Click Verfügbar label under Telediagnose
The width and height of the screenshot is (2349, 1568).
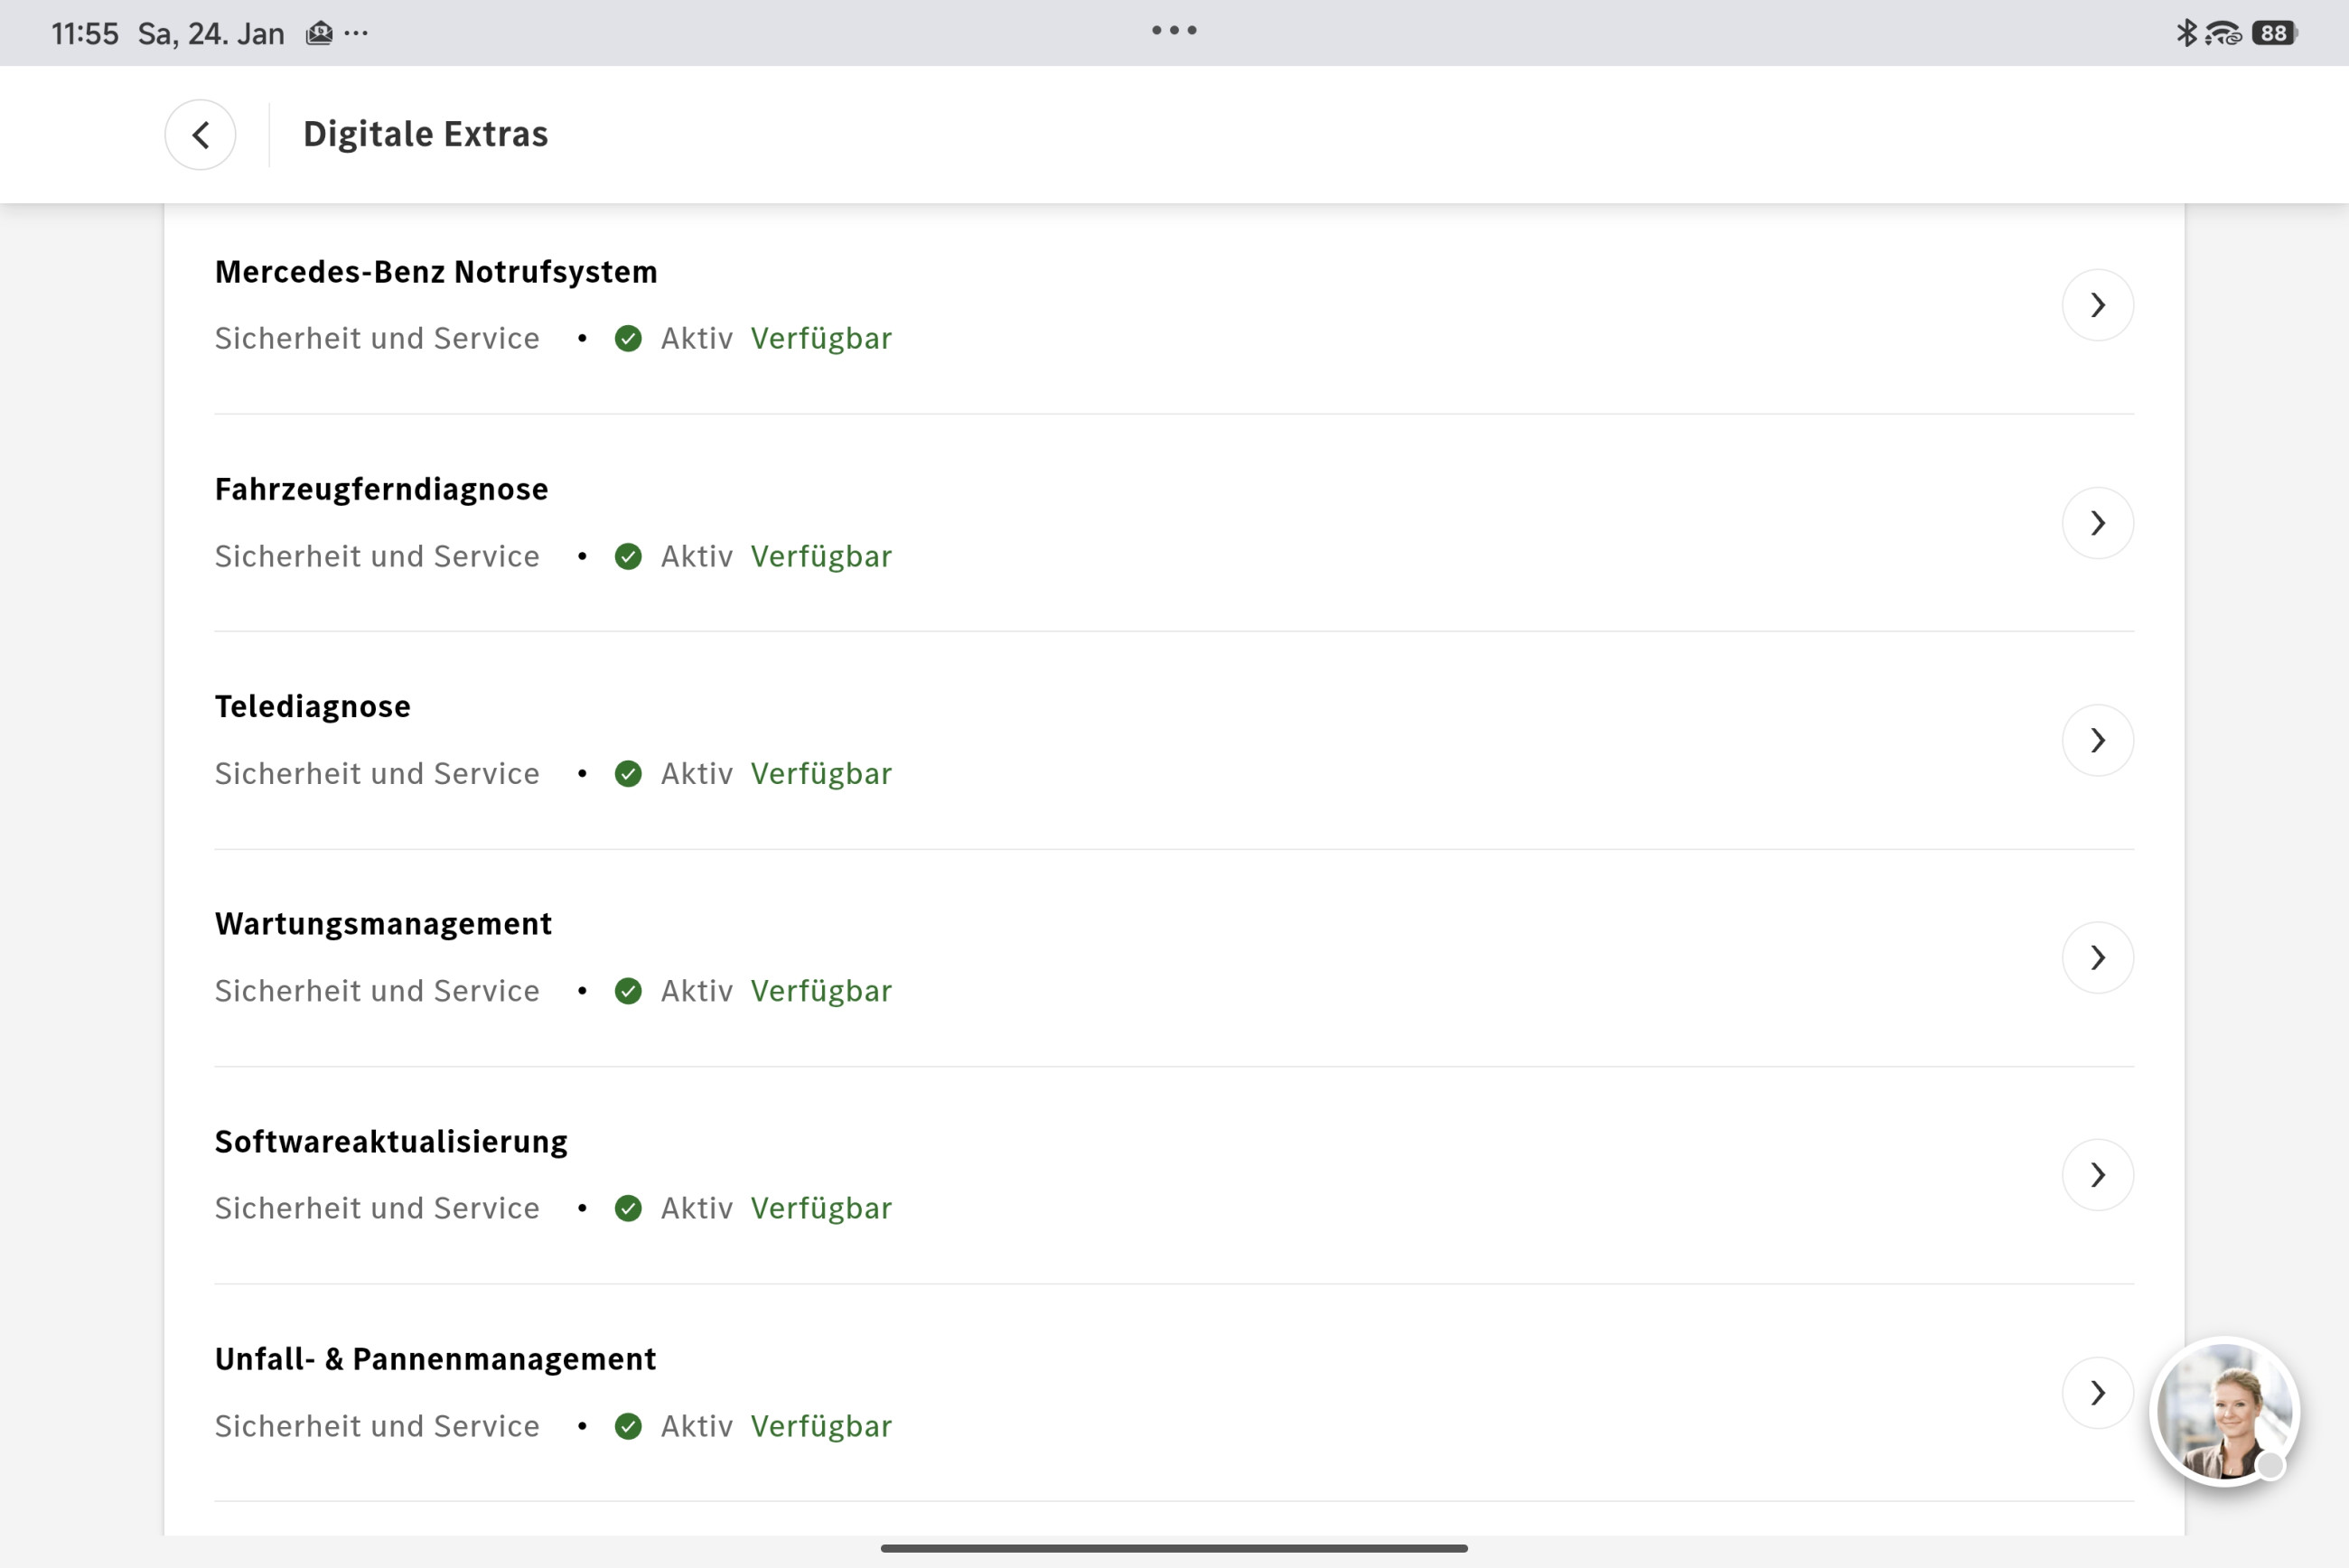coord(821,774)
